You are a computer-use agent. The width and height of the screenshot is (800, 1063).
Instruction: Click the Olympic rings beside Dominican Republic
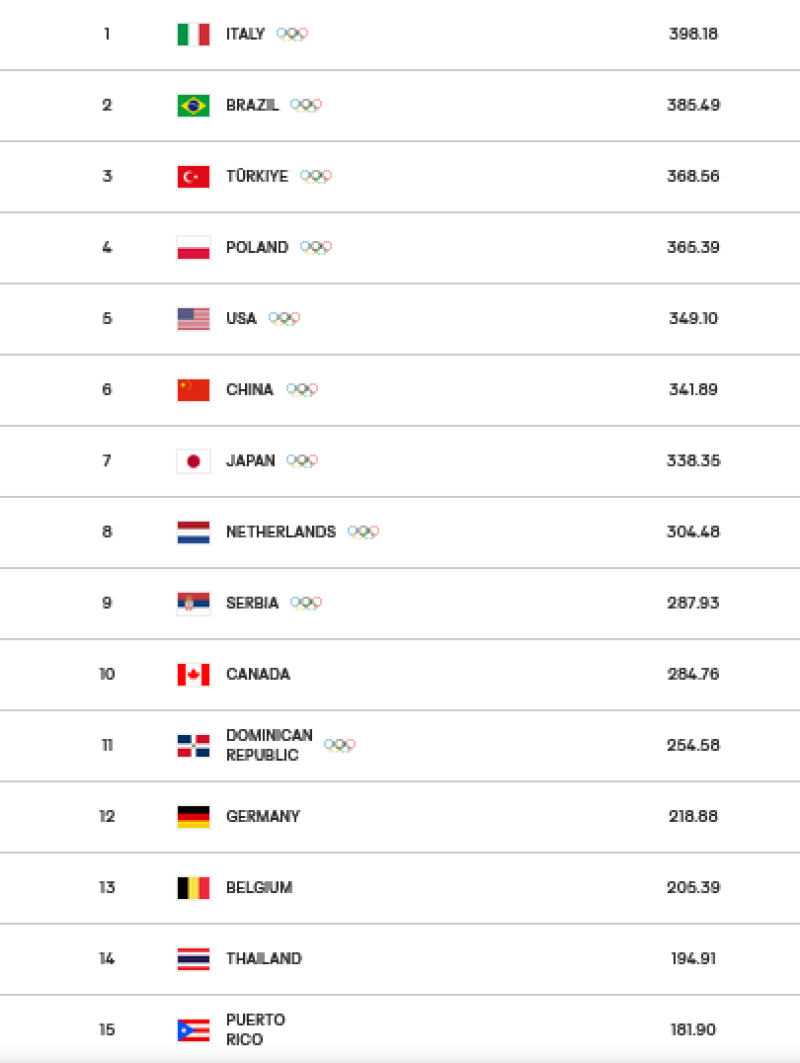click(340, 746)
